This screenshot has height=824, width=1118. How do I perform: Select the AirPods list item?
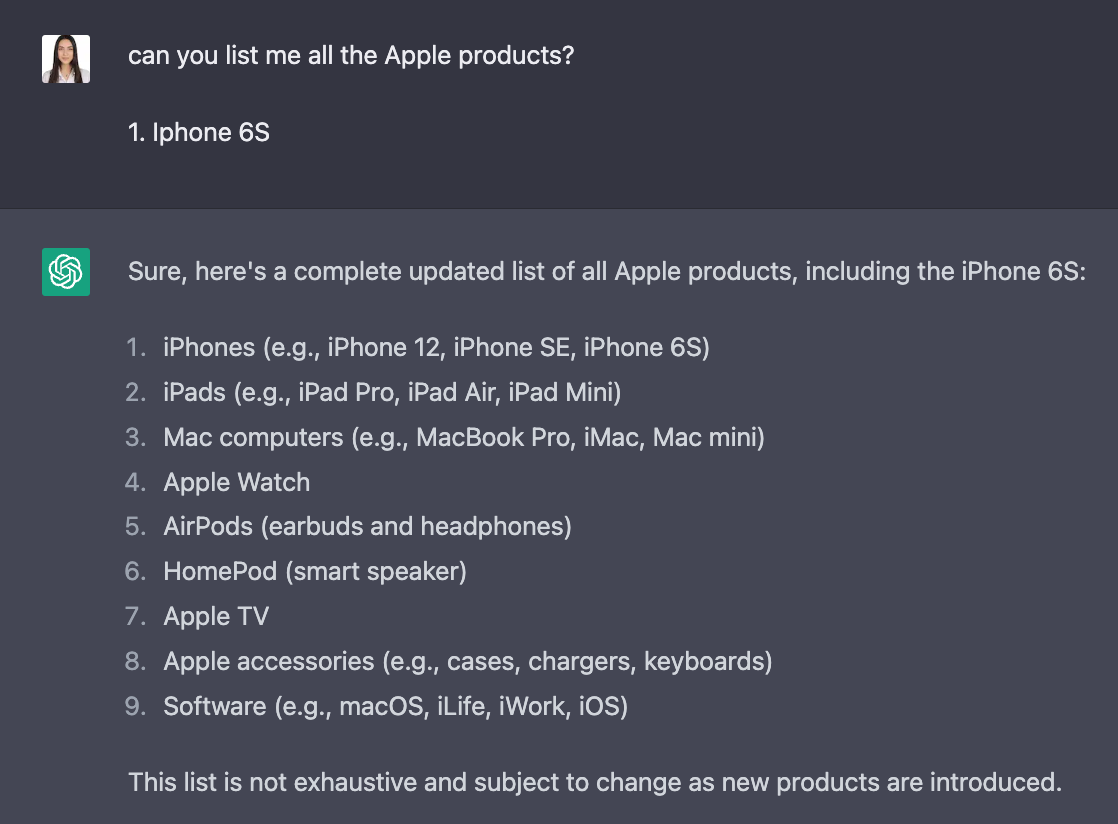point(367,527)
